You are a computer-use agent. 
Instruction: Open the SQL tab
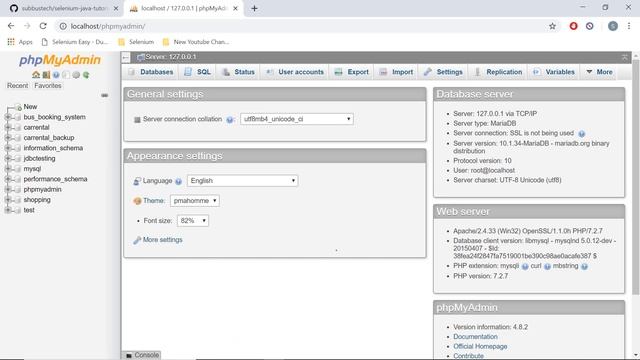[198, 72]
